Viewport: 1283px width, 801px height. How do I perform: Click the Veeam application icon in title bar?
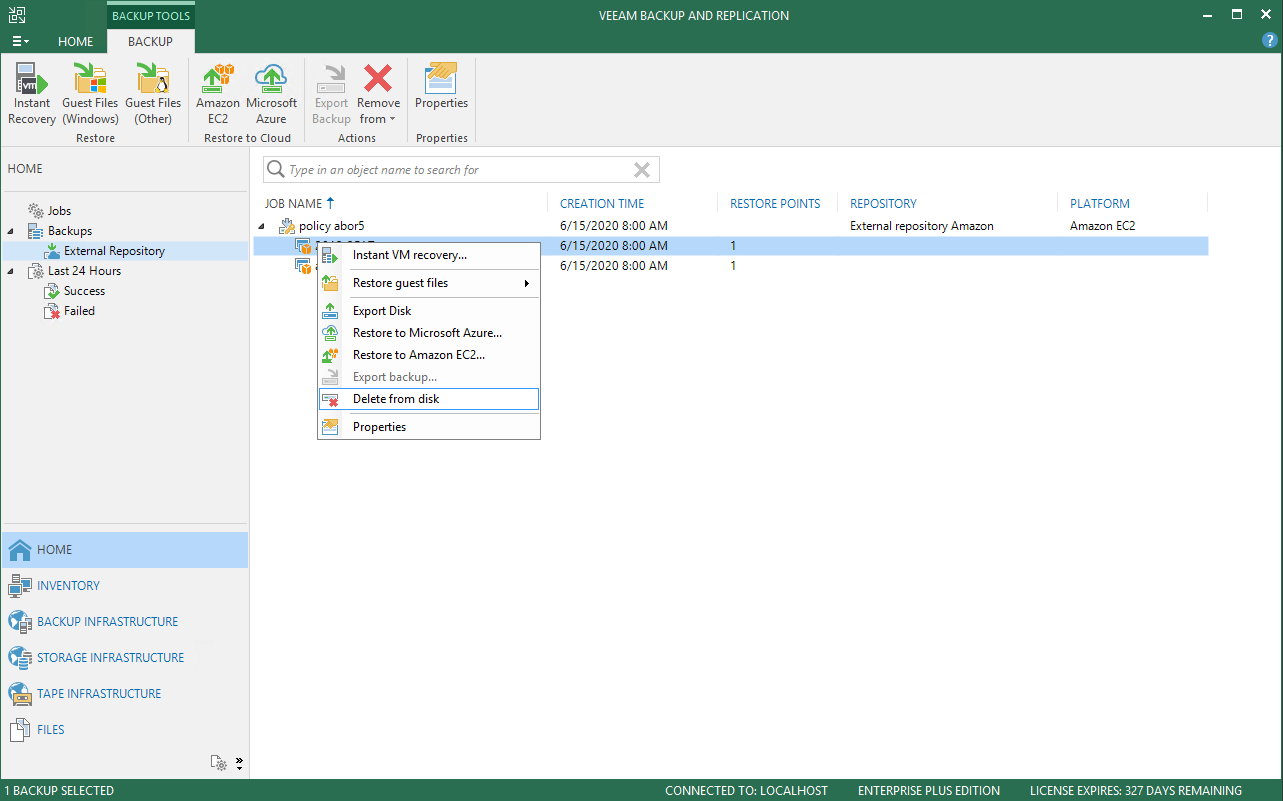(17, 15)
